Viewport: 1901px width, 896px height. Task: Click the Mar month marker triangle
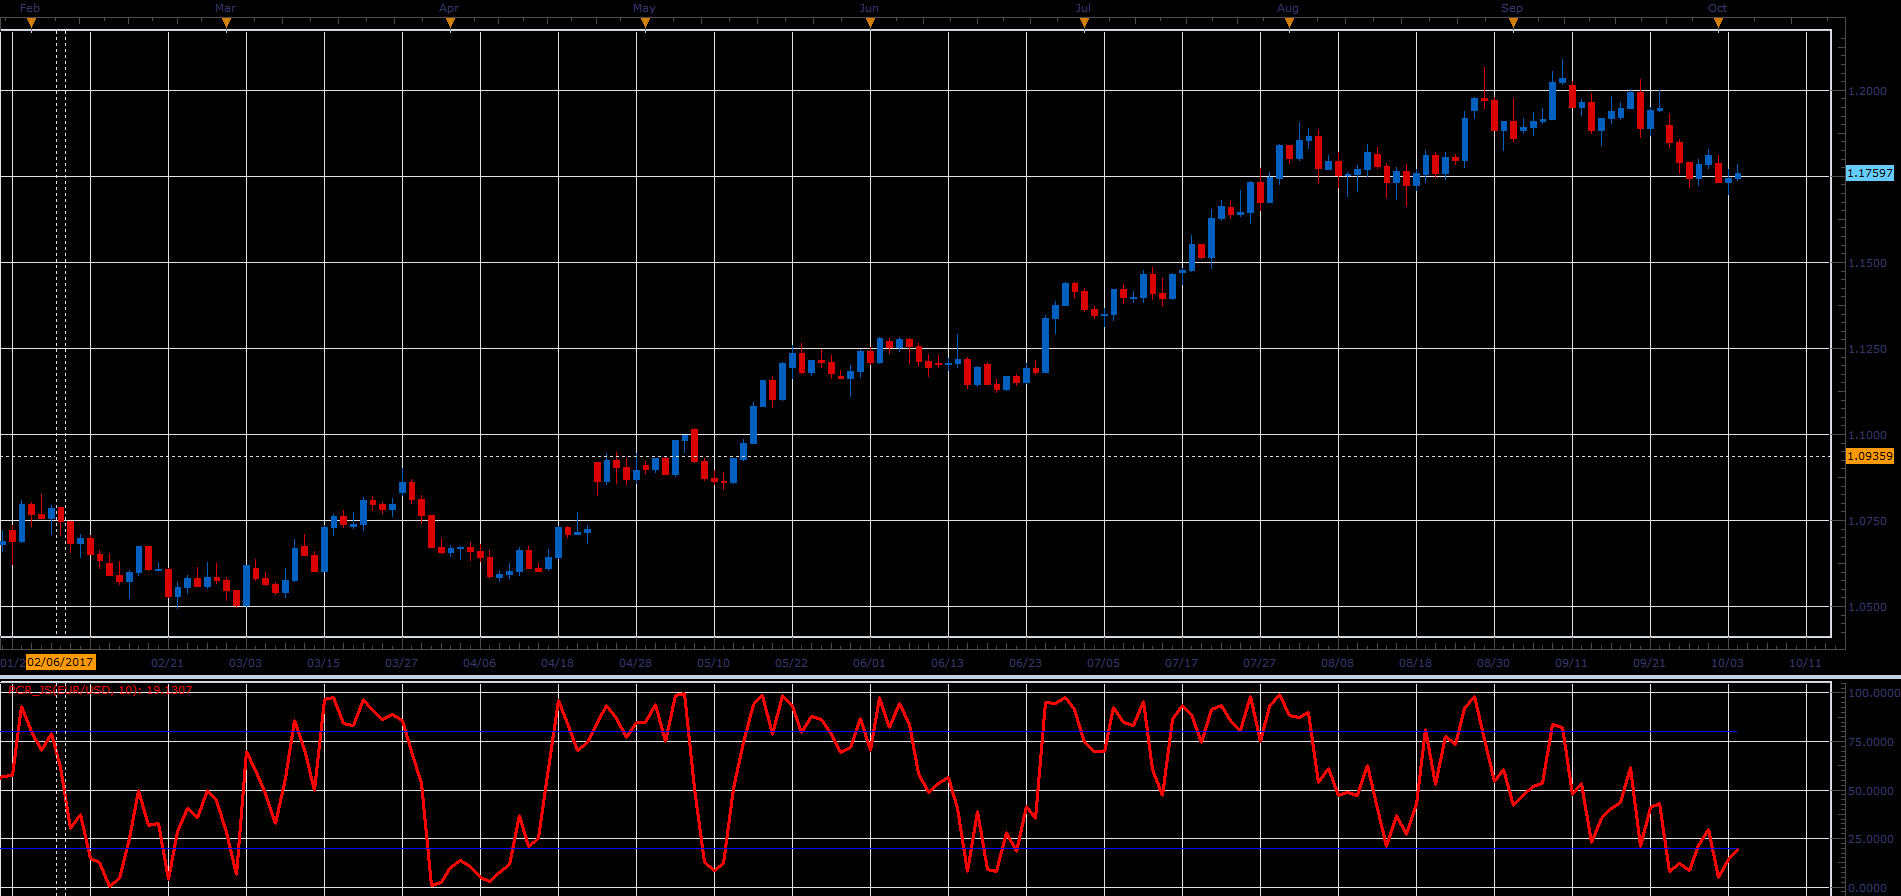tap(227, 23)
